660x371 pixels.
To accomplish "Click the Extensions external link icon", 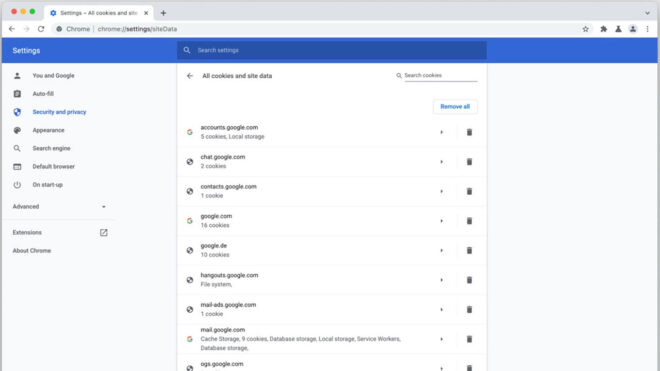I will (104, 232).
